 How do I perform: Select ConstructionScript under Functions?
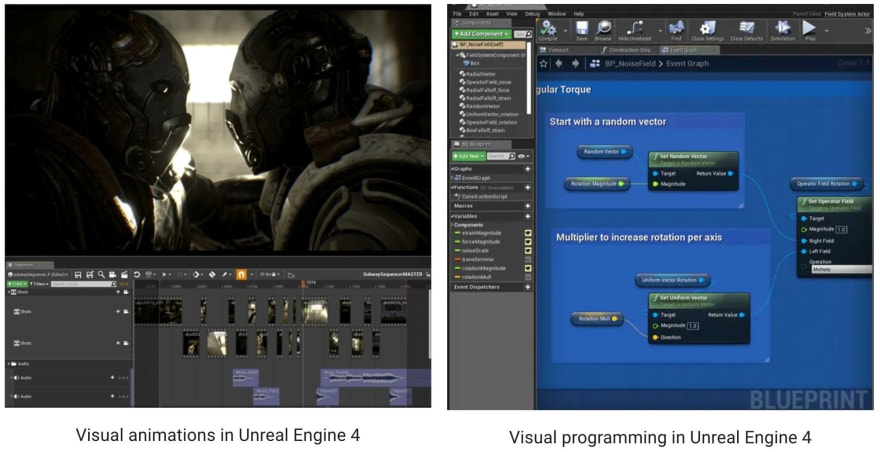point(482,197)
